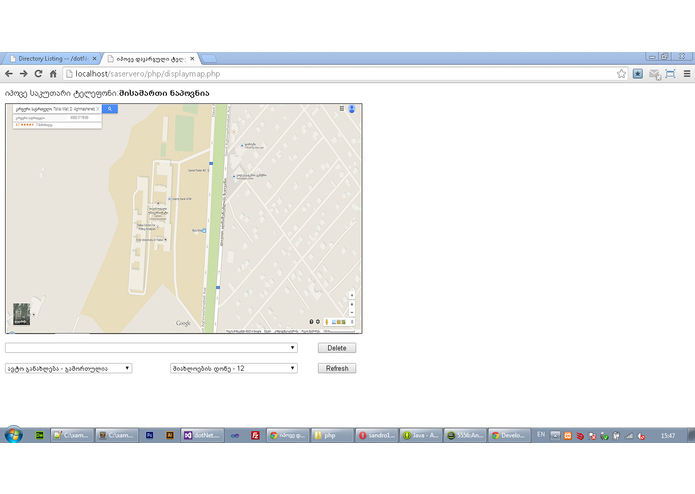Open first C:\xam... taskbar window
The image size is (695, 494).
click(x=72, y=436)
